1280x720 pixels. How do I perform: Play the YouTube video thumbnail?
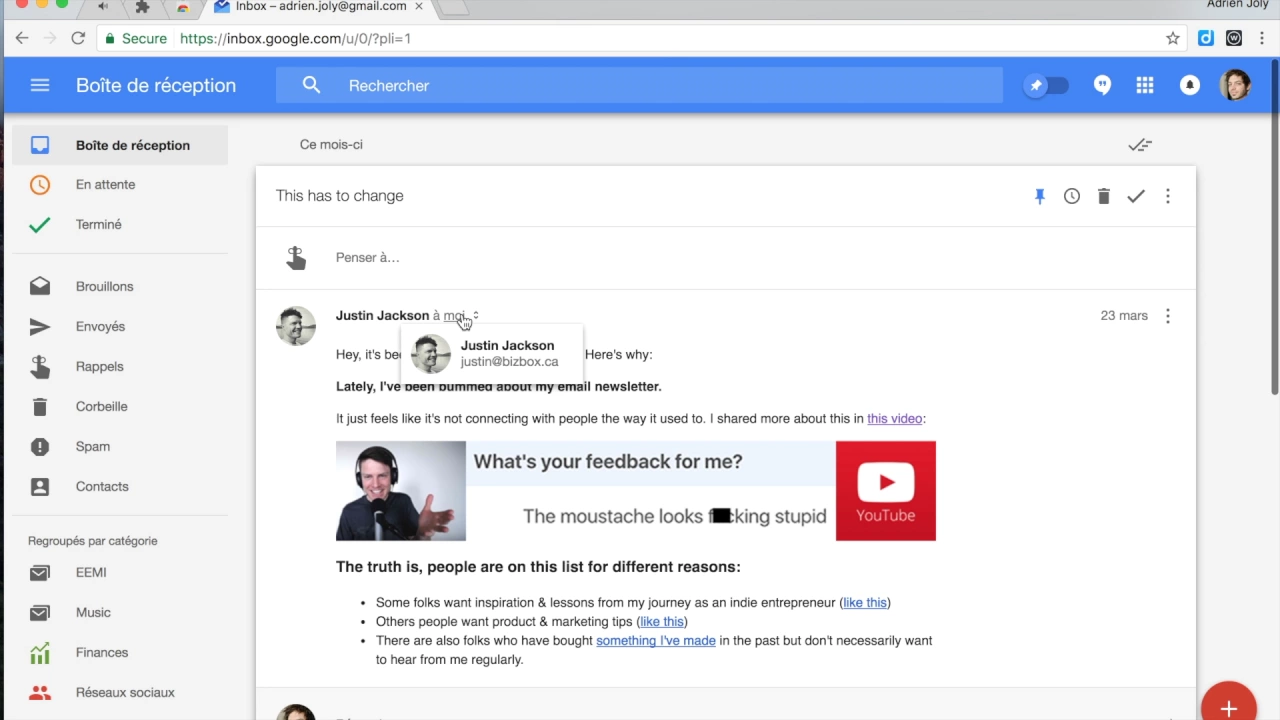click(x=886, y=491)
